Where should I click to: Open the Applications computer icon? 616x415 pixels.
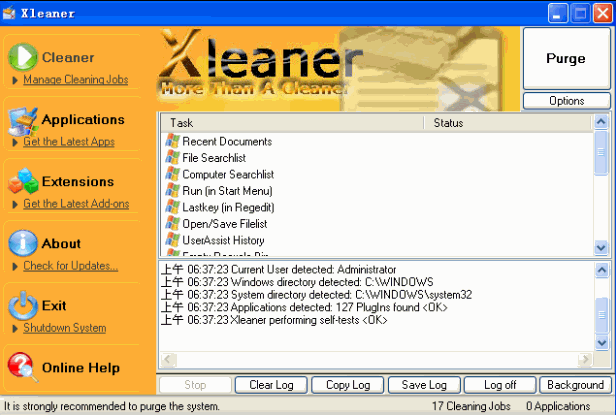[x=23, y=121]
